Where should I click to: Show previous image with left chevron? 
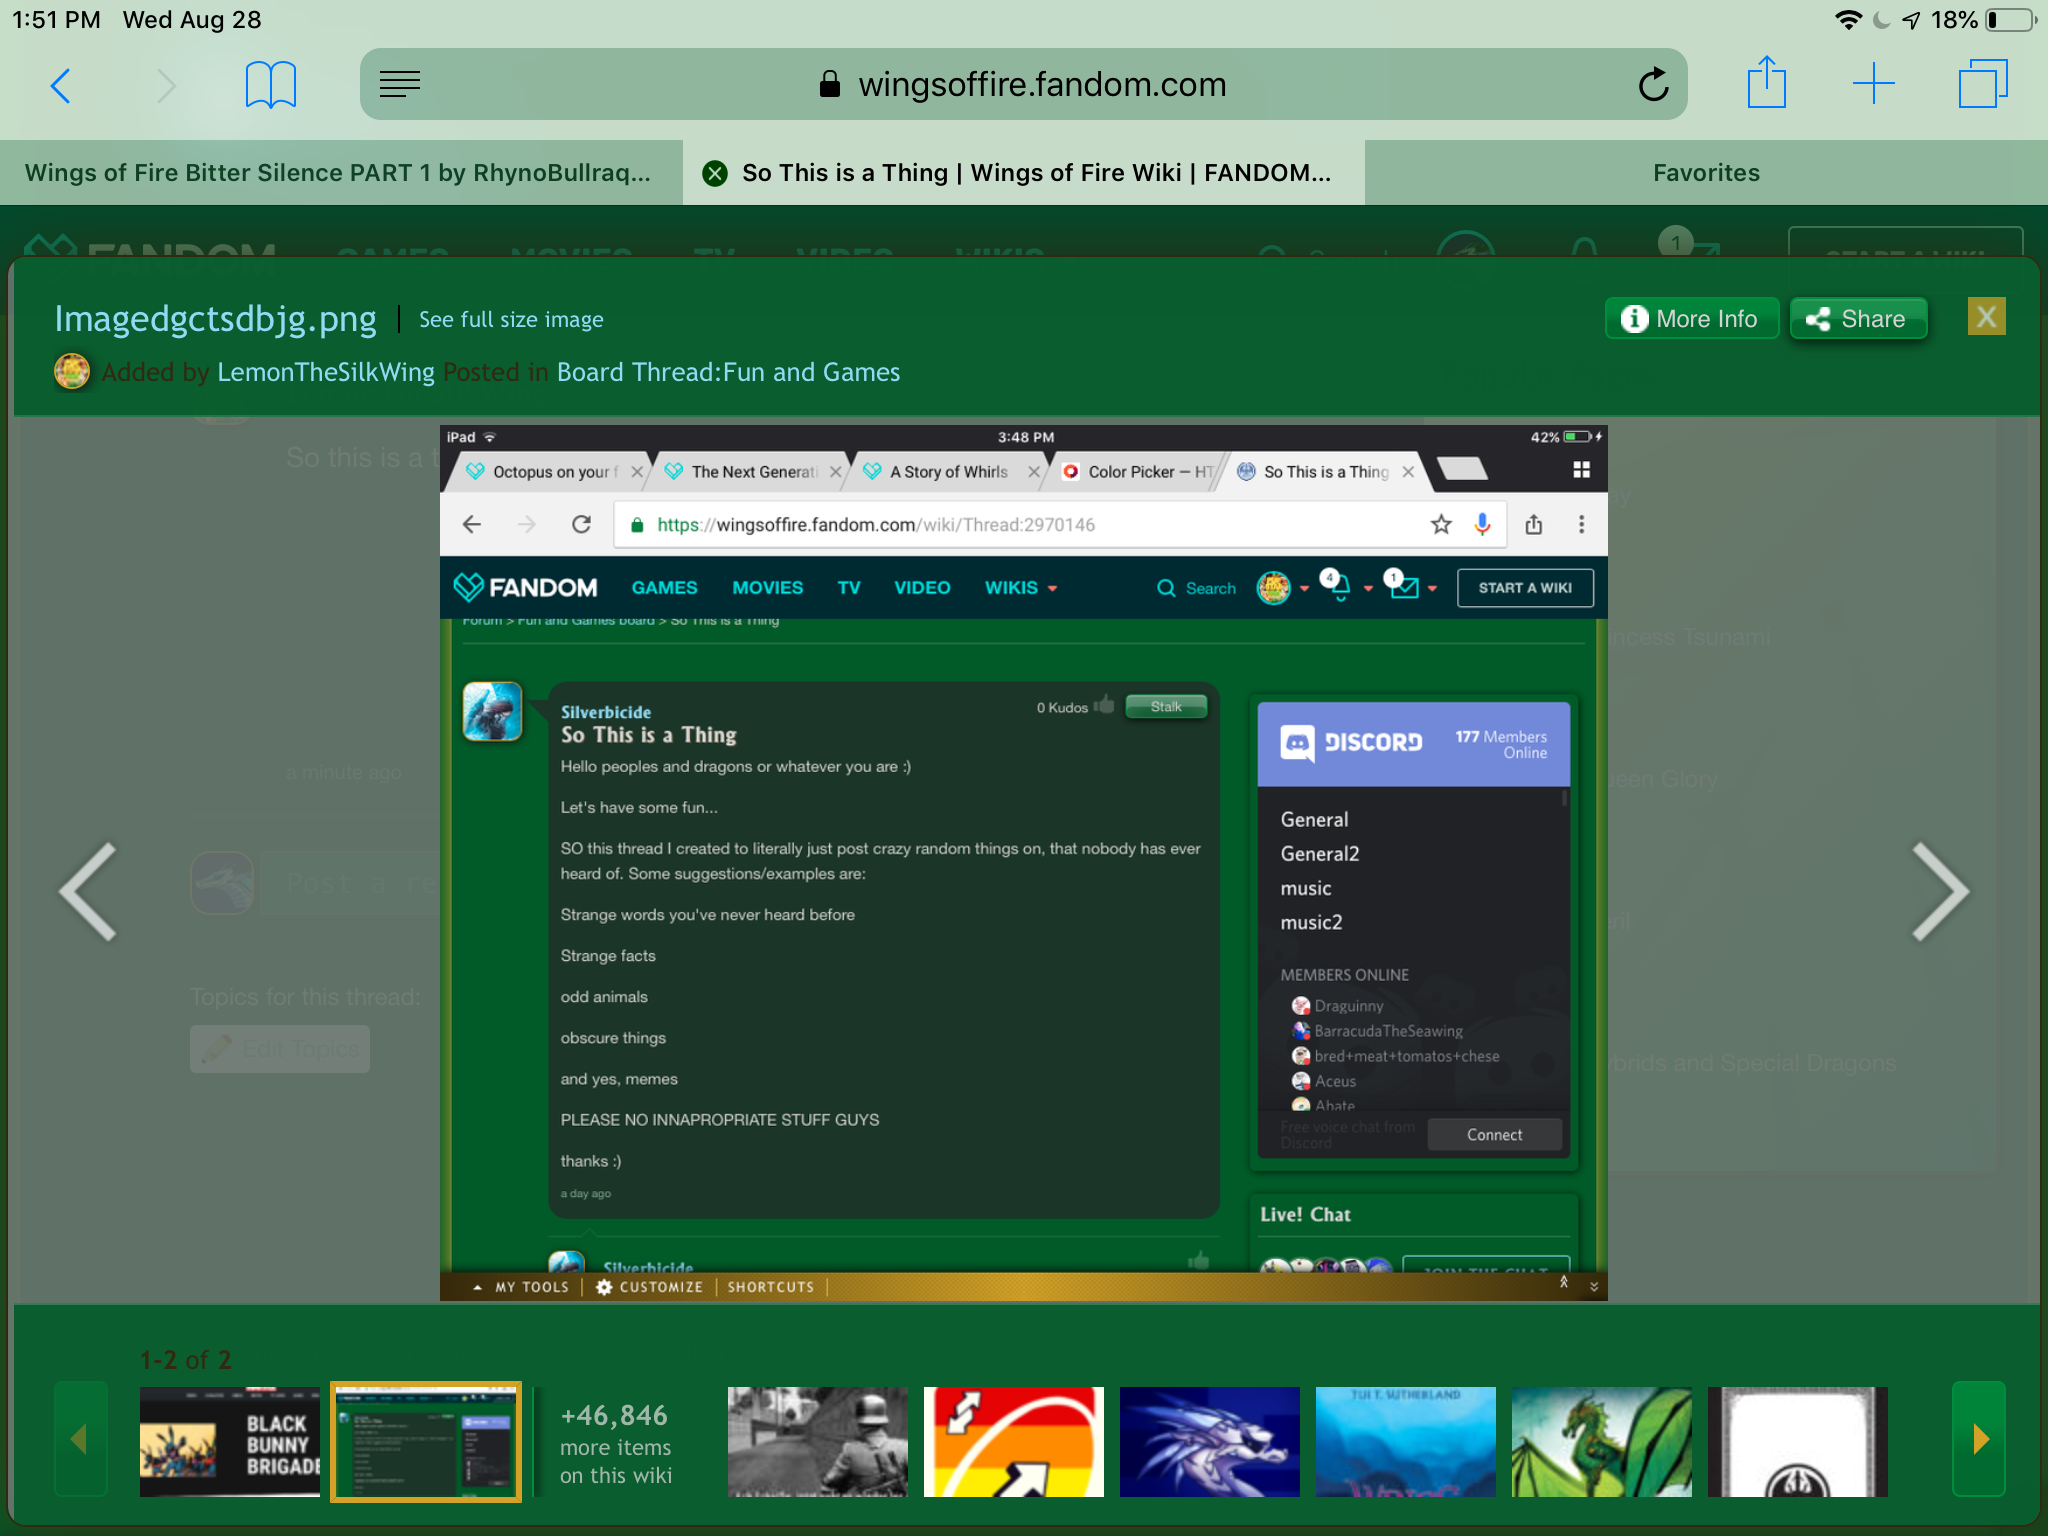coord(89,891)
